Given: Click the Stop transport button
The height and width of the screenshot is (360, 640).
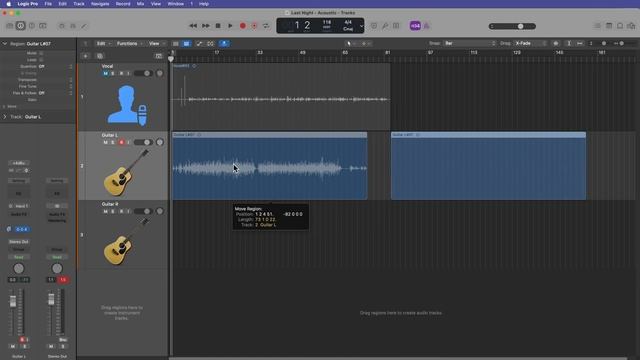Looking at the screenshot, I should click(x=218, y=26).
